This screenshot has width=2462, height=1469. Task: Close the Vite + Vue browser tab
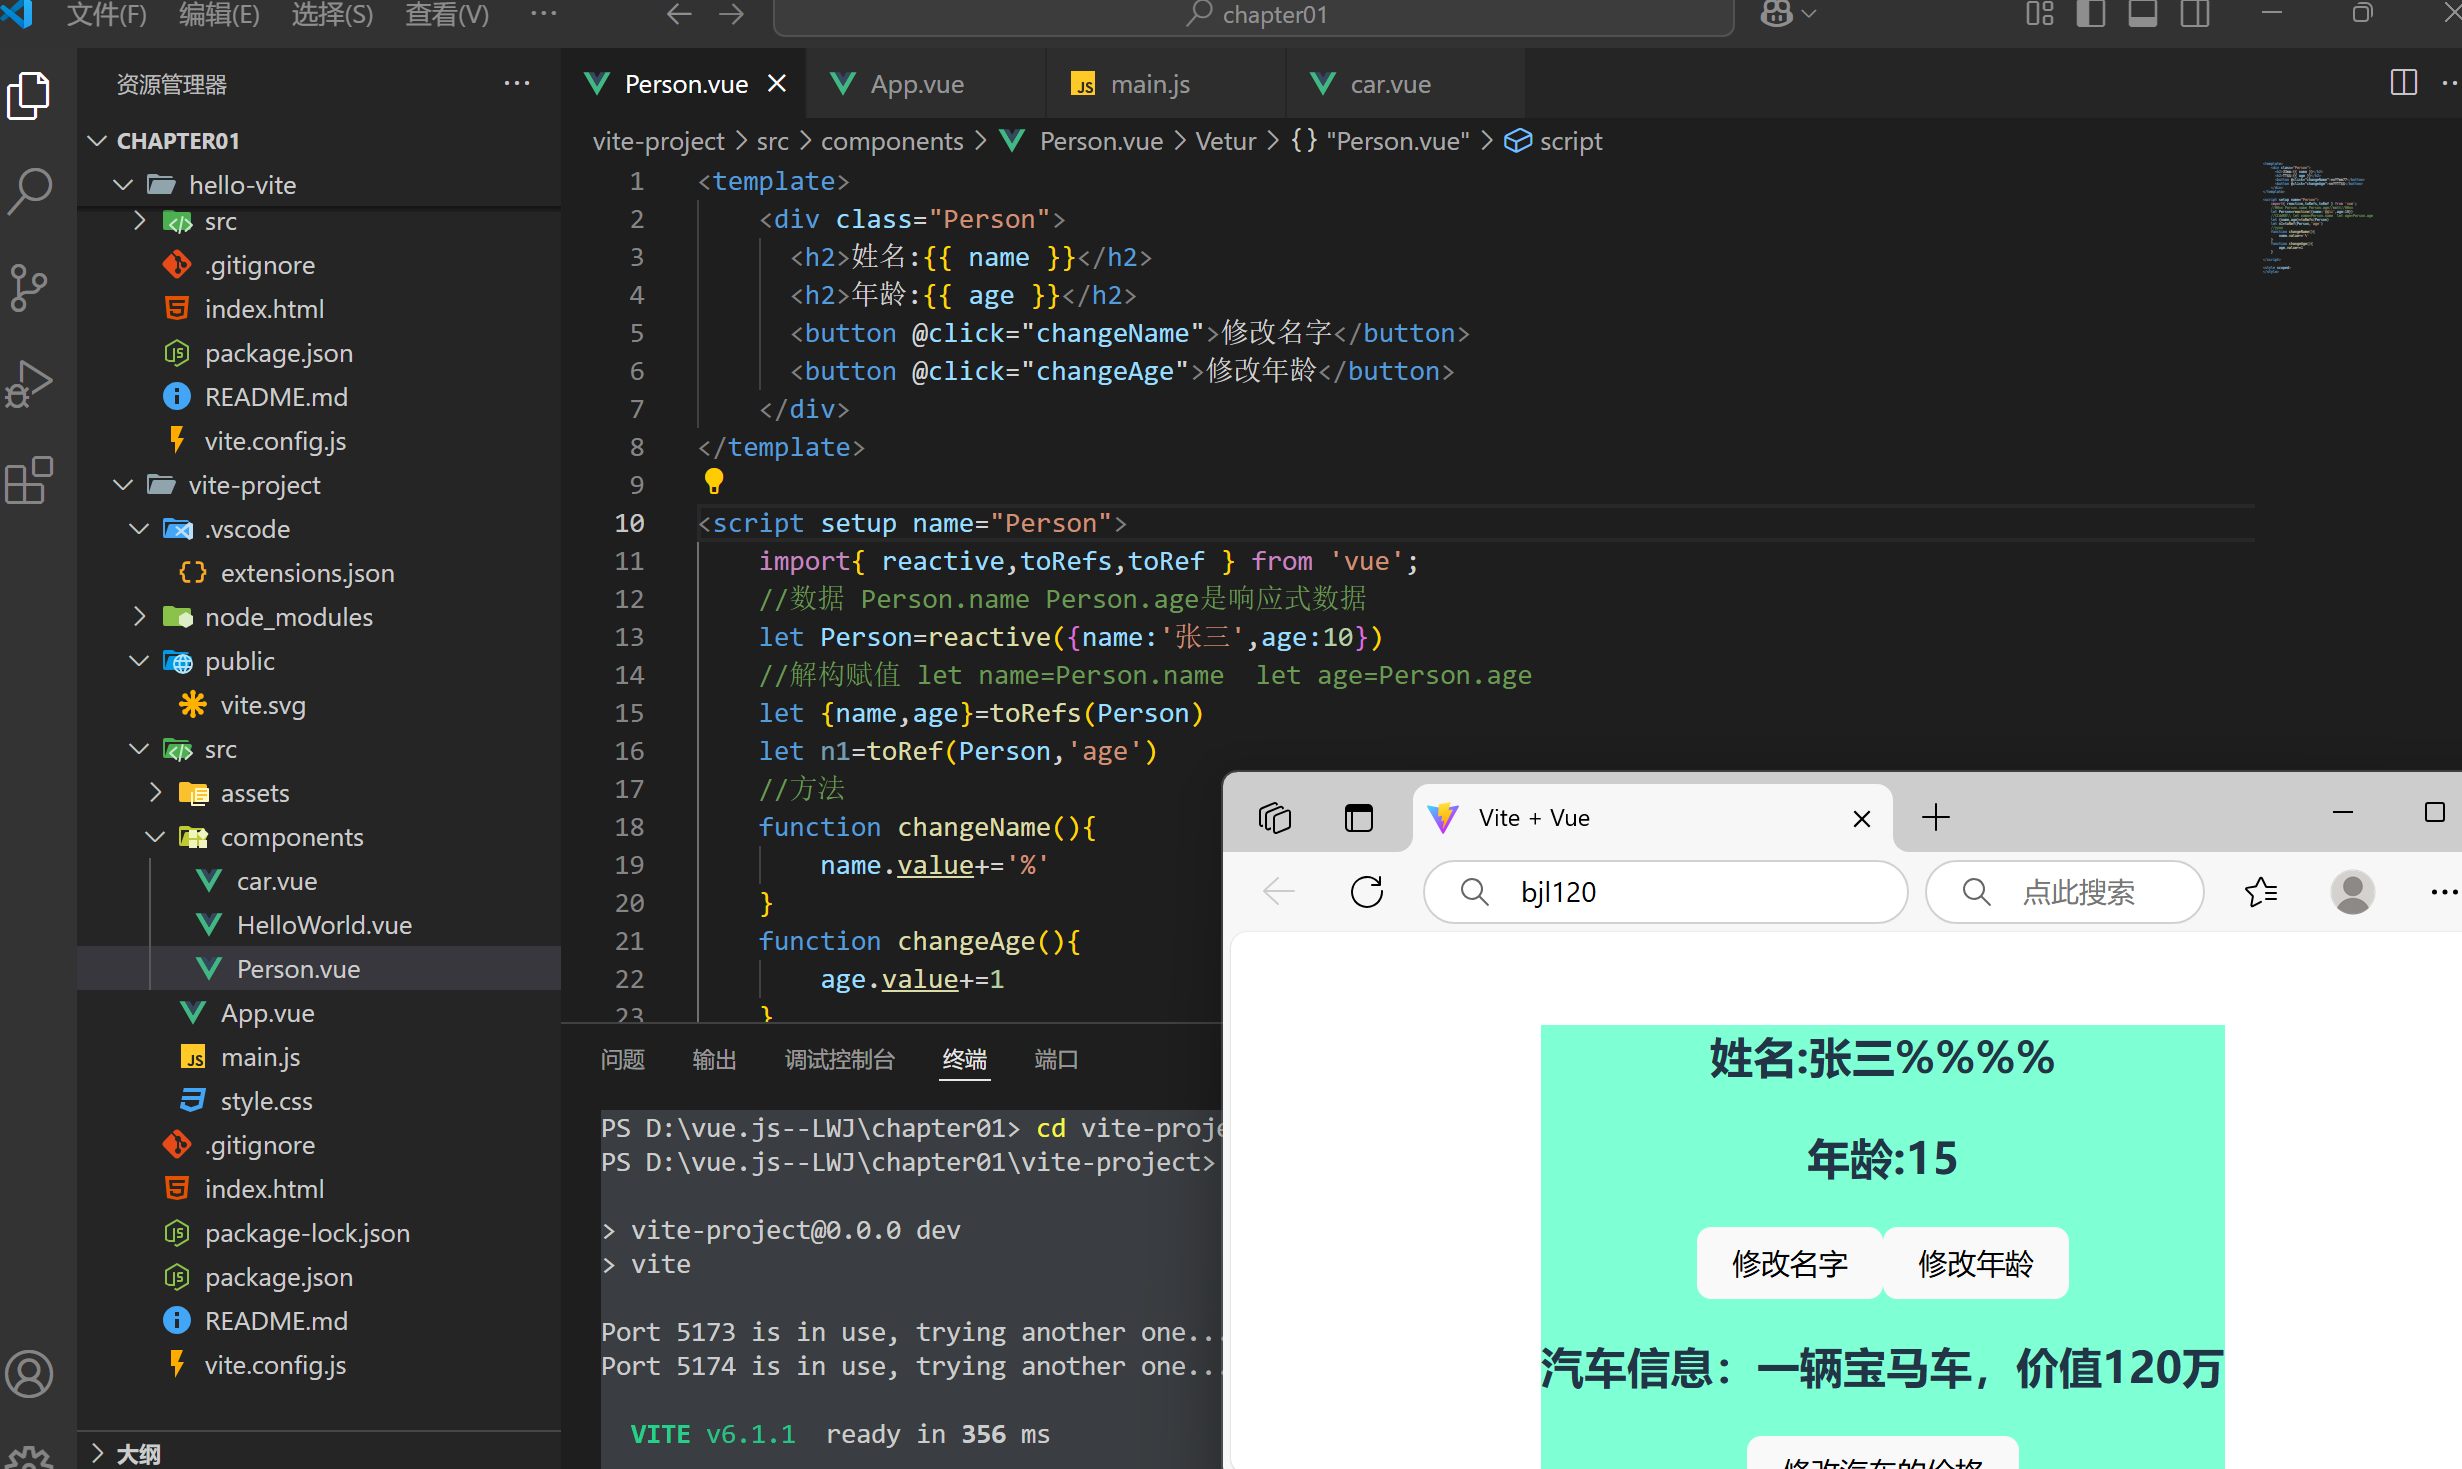click(x=1861, y=819)
